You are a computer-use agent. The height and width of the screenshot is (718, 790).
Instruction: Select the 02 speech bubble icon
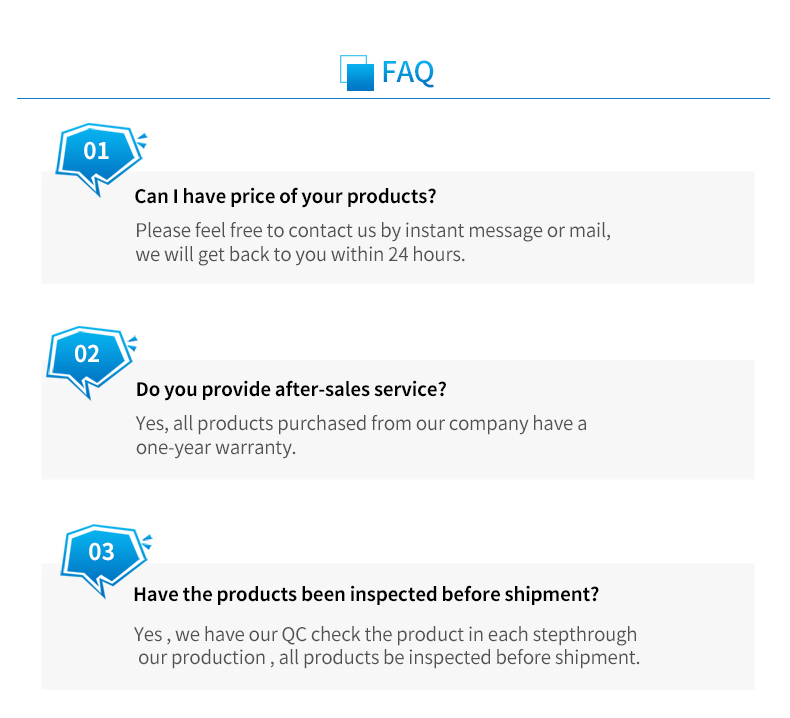87,357
